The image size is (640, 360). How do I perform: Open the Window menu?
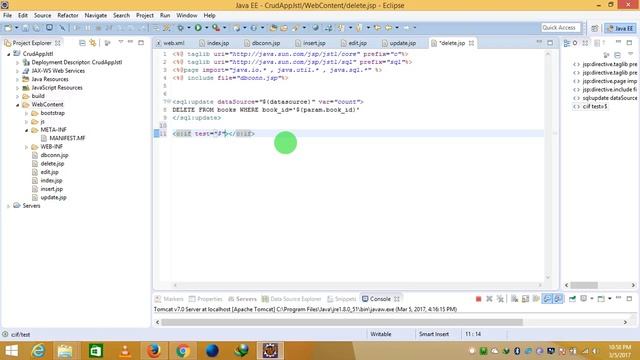pyautogui.click(x=187, y=15)
